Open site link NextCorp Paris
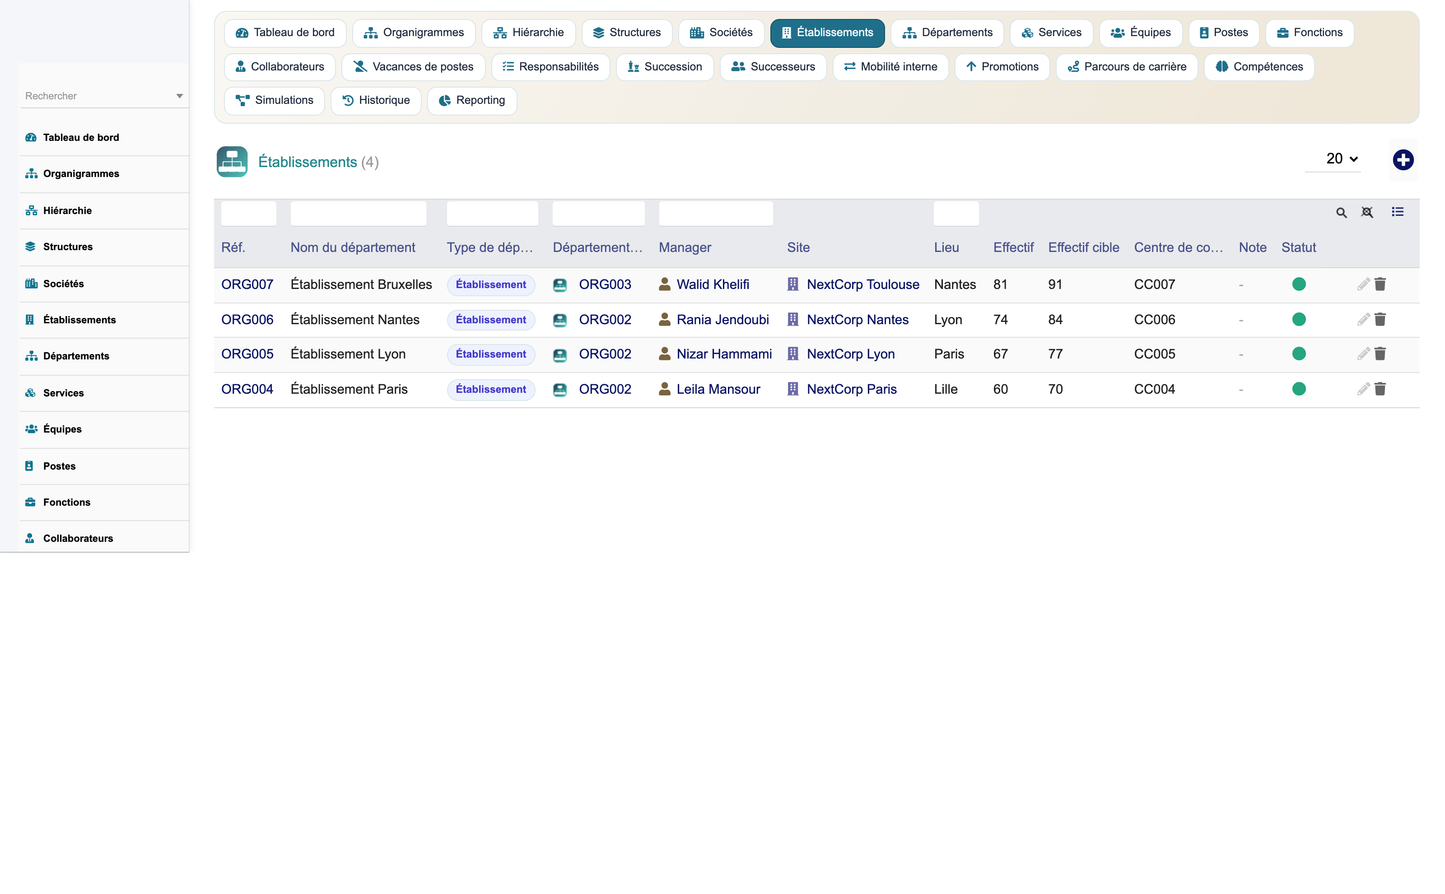This screenshot has height=894, width=1445. tap(852, 389)
